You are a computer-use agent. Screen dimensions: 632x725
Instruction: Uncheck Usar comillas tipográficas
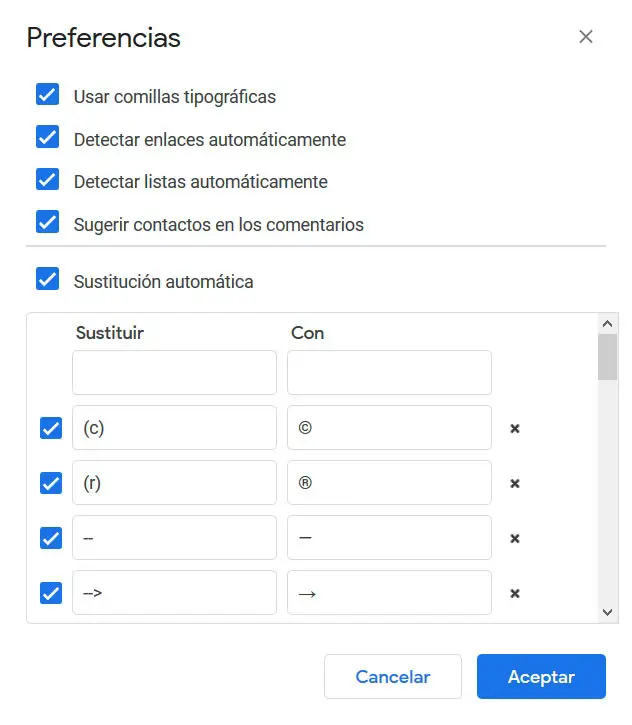click(x=47, y=95)
